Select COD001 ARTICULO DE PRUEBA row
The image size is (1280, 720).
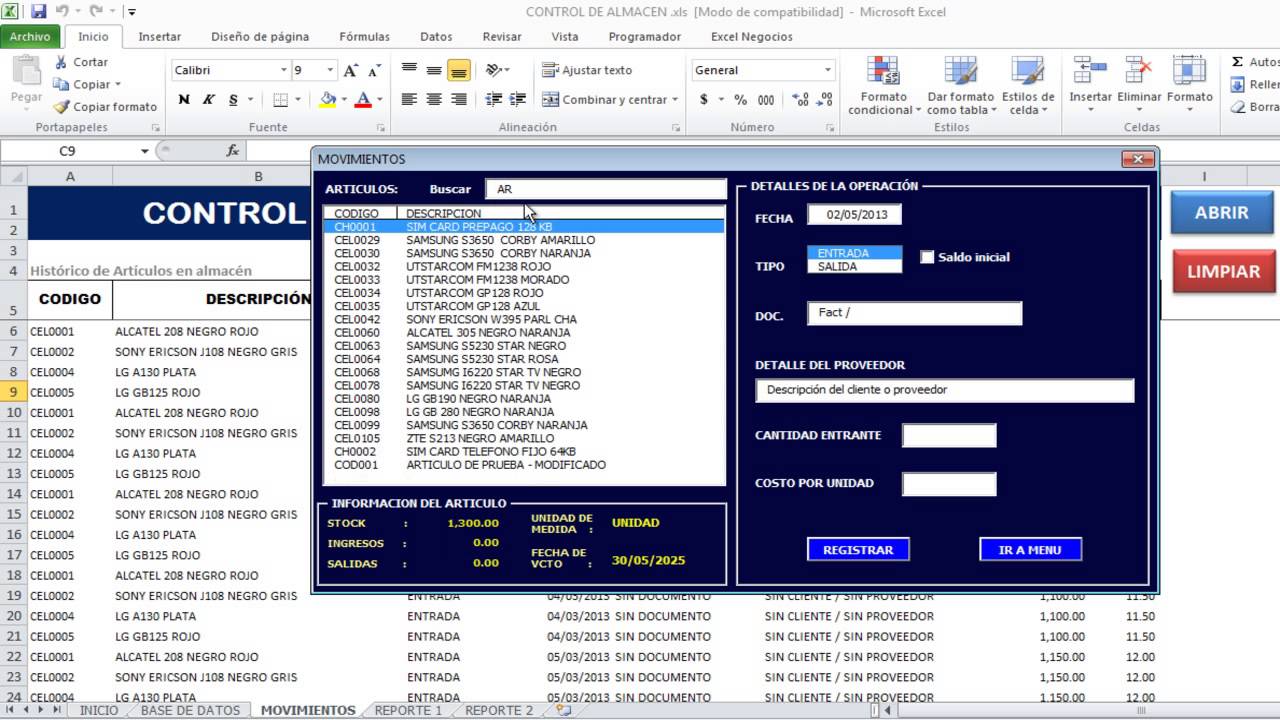pyautogui.click(x=523, y=465)
